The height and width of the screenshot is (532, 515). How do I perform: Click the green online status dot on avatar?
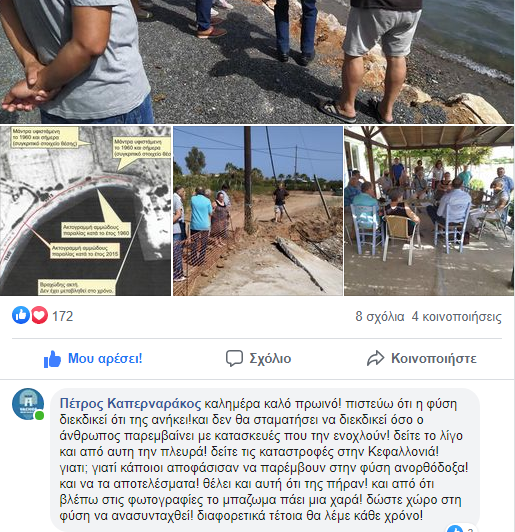(40, 416)
